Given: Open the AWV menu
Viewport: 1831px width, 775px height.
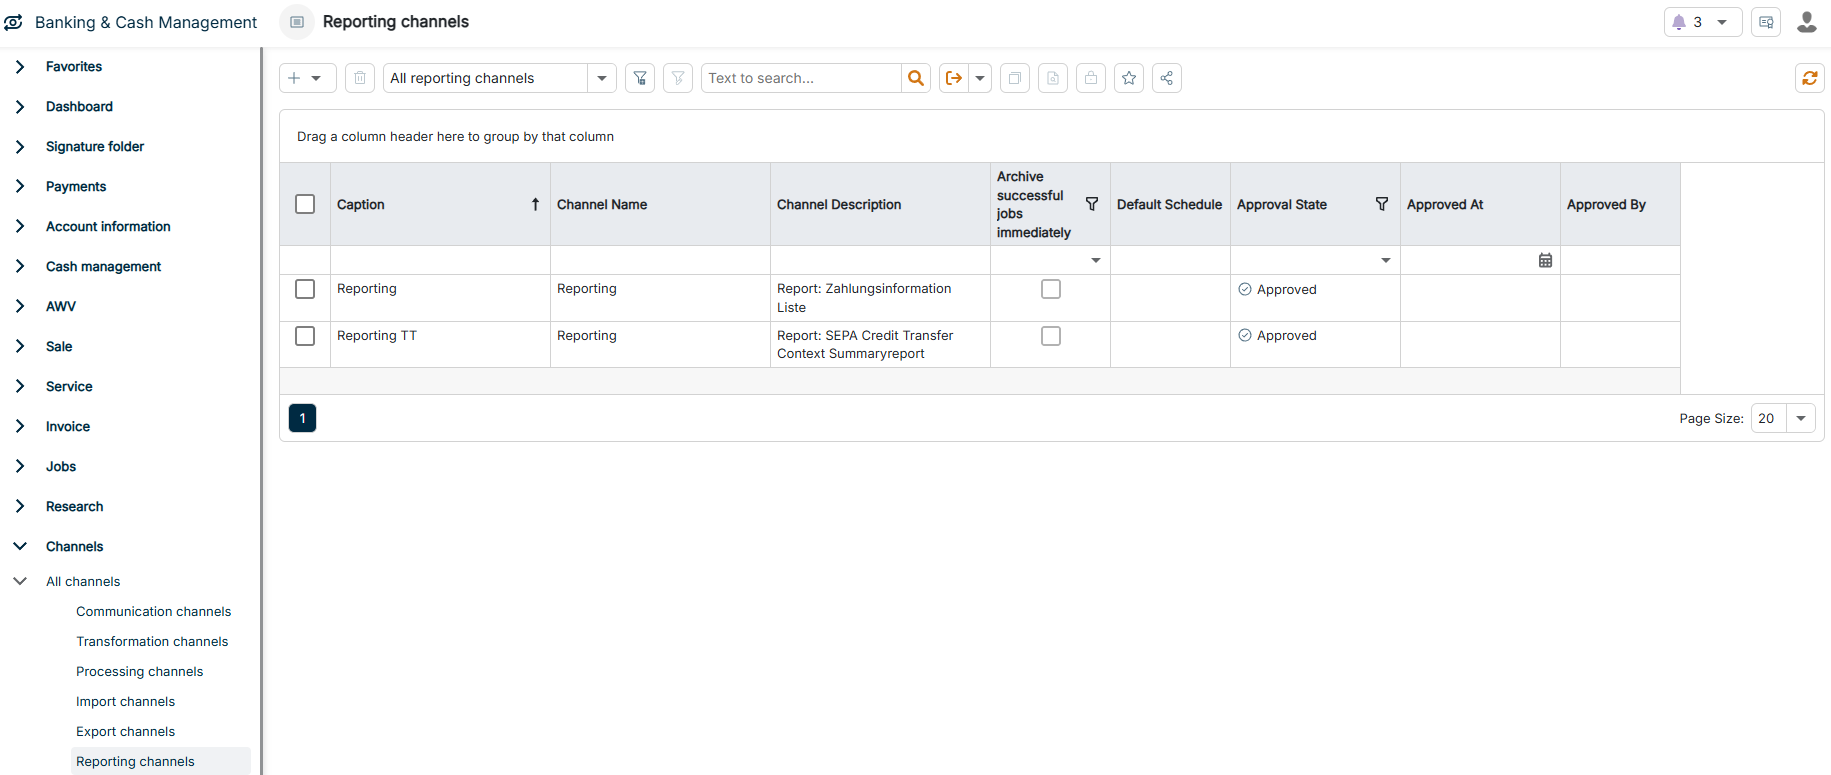Looking at the screenshot, I should pyautogui.click(x=61, y=306).
